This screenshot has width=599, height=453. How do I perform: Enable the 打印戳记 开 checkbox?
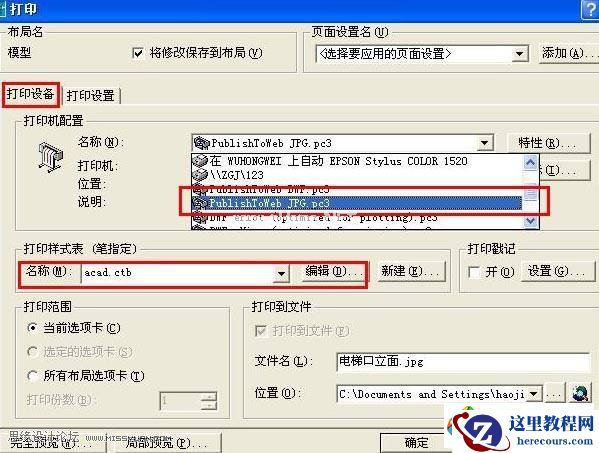pos(474,272)
